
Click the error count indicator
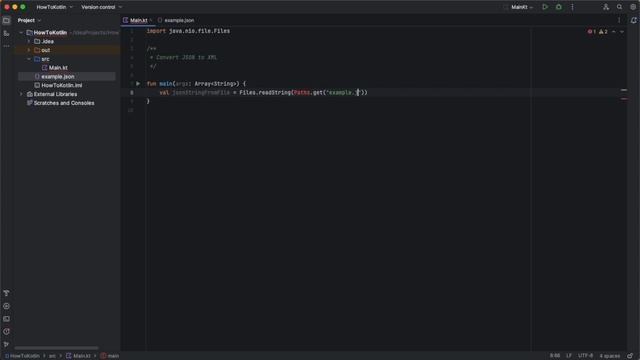pyautogui.click(x=592, y=31)
